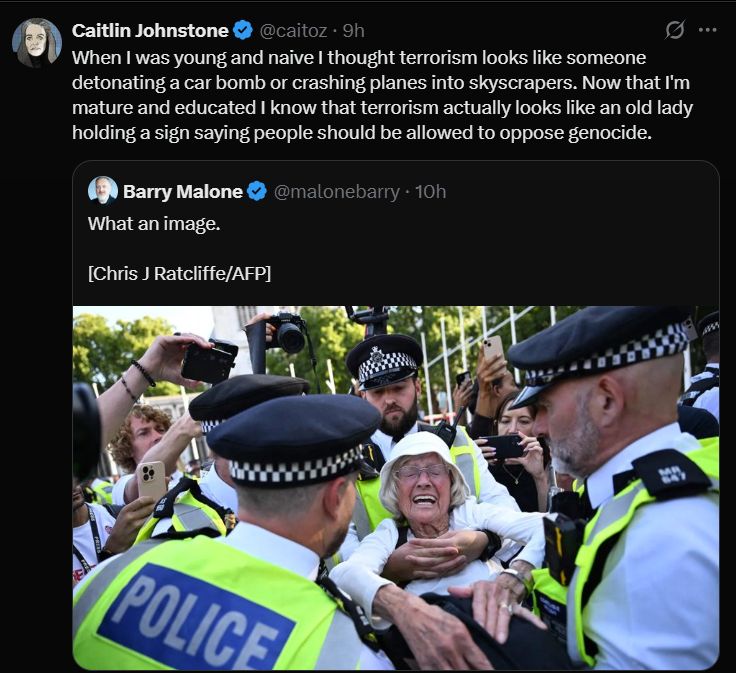736x673 pixels.
Task: Open quoted tweet card header area
Action: coord(267,191)
